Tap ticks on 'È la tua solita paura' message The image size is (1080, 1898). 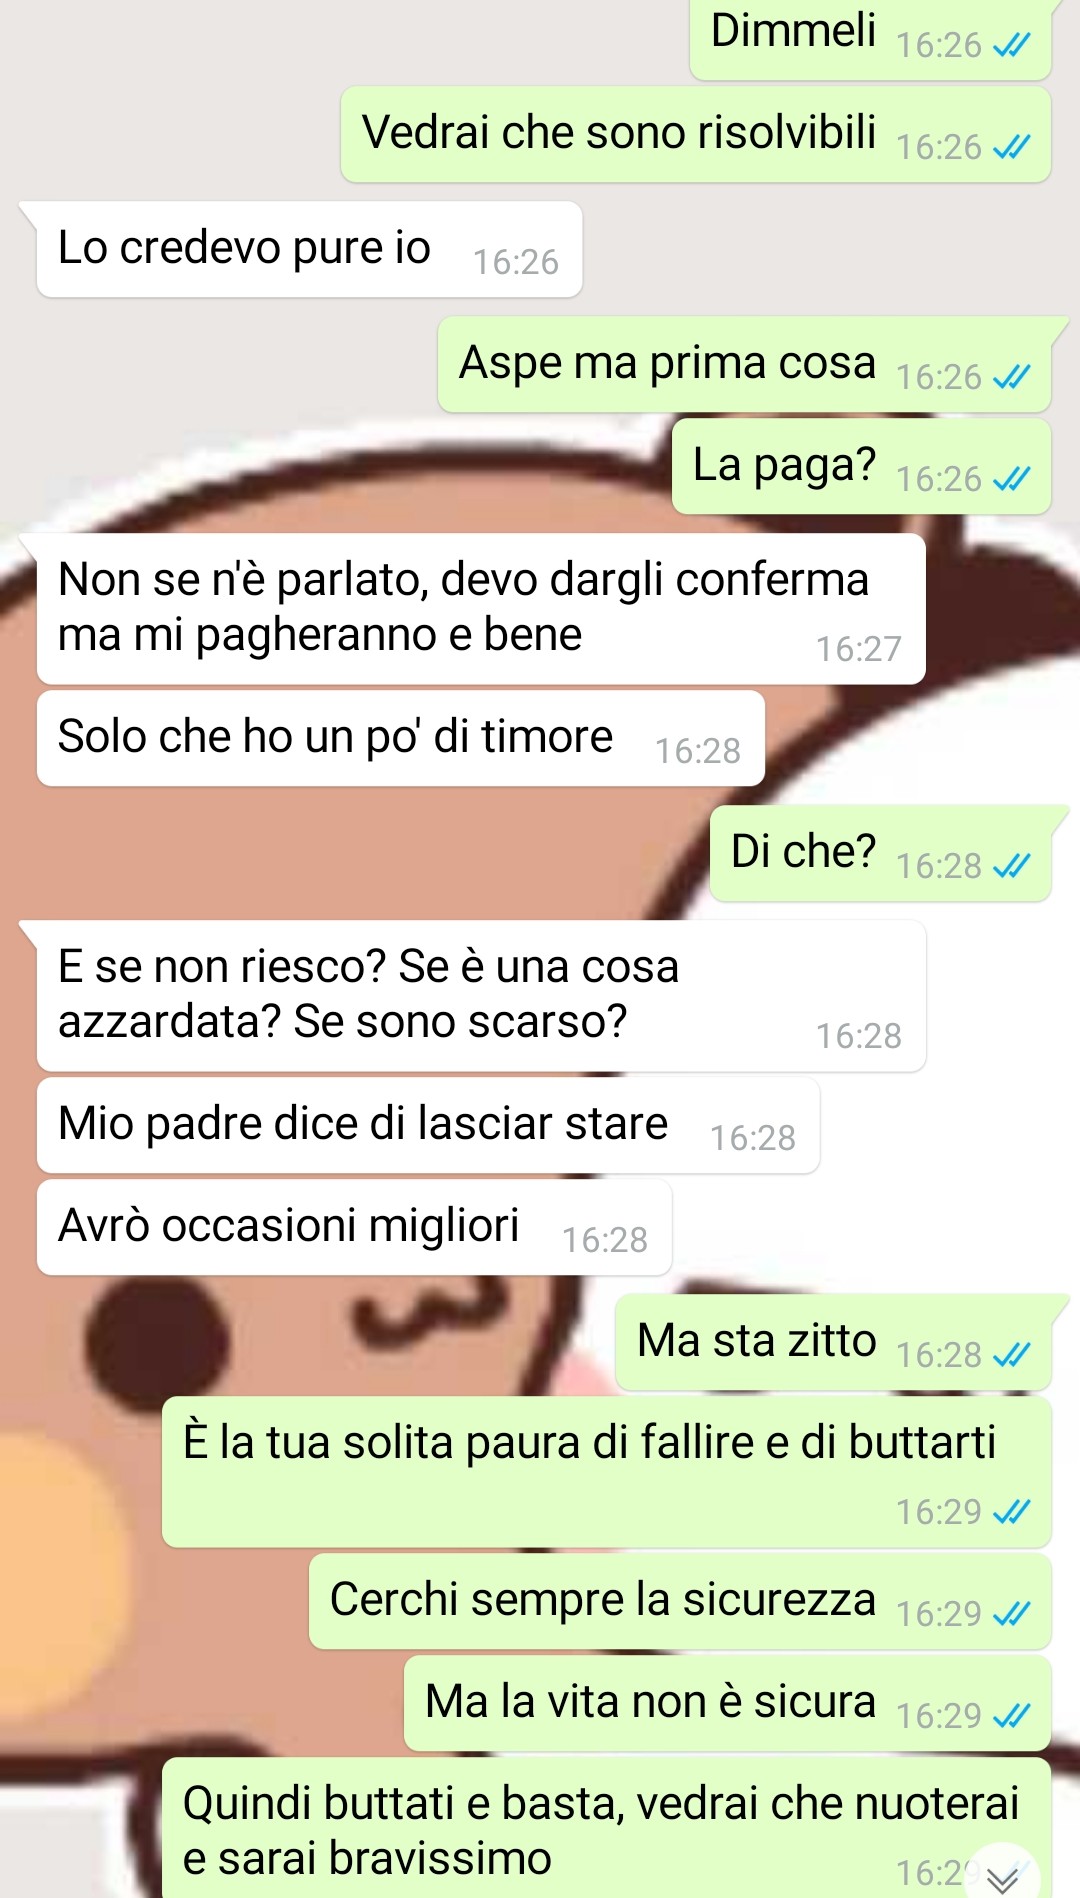click(1011, 1512)
